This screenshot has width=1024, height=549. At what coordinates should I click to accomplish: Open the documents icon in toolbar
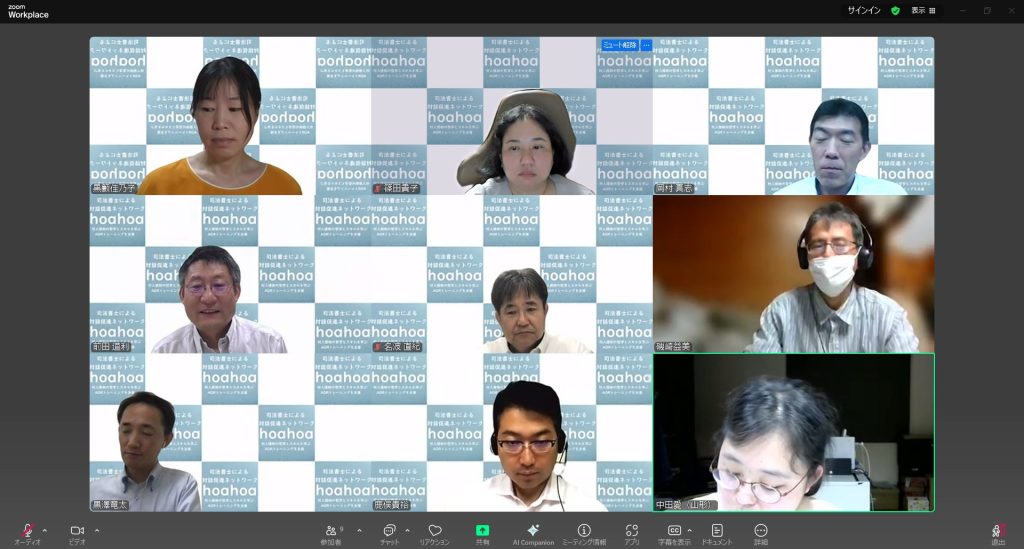[717, 530]
